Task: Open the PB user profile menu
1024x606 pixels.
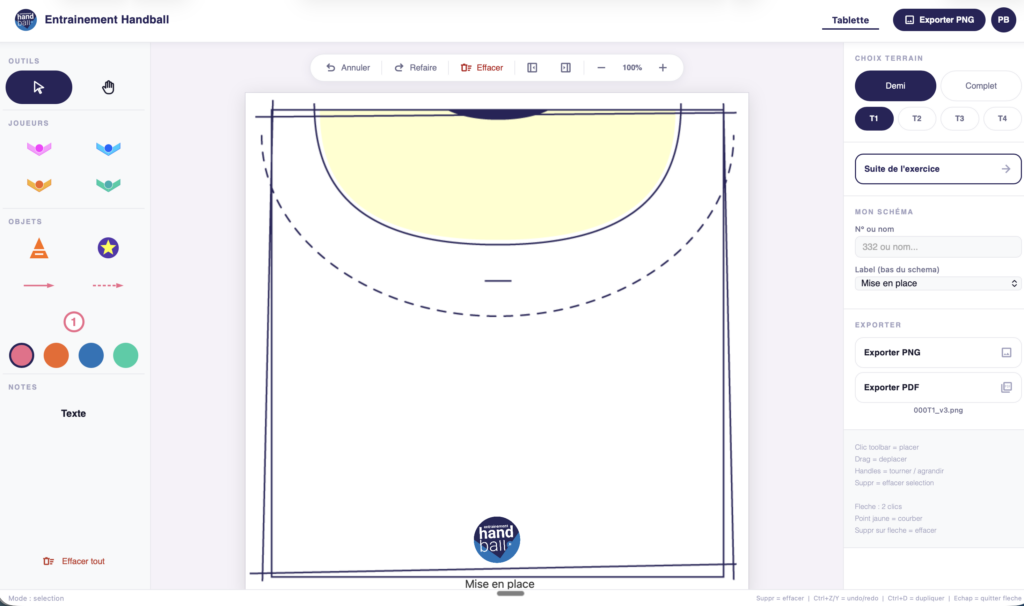Action: pyautogui.click(x=1003, y=19)
